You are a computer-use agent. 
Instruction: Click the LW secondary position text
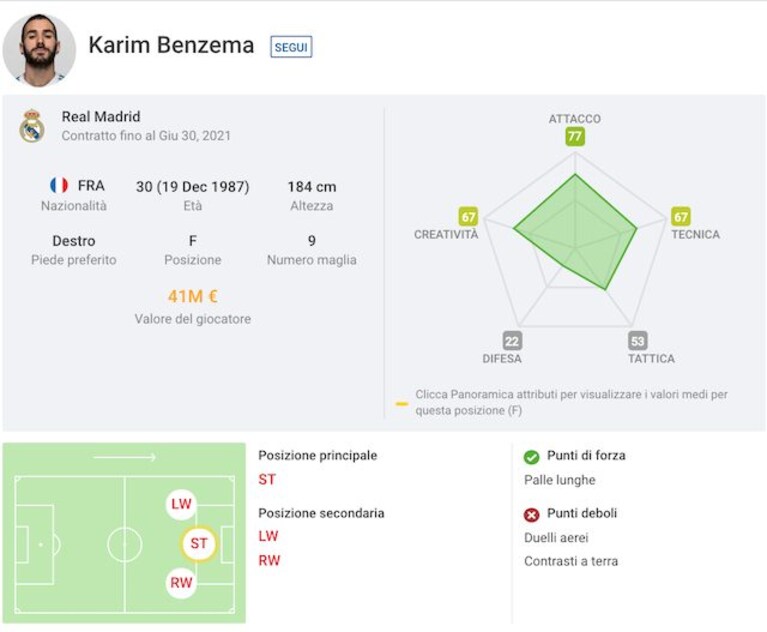[269, 536]
